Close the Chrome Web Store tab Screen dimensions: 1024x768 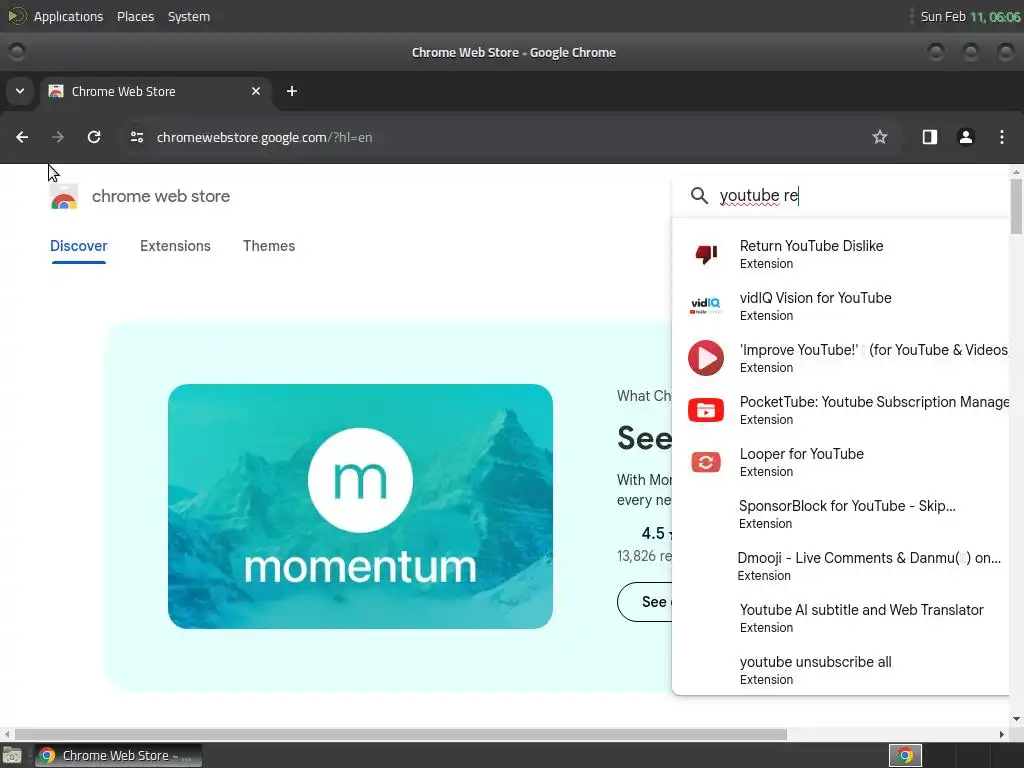256,91
